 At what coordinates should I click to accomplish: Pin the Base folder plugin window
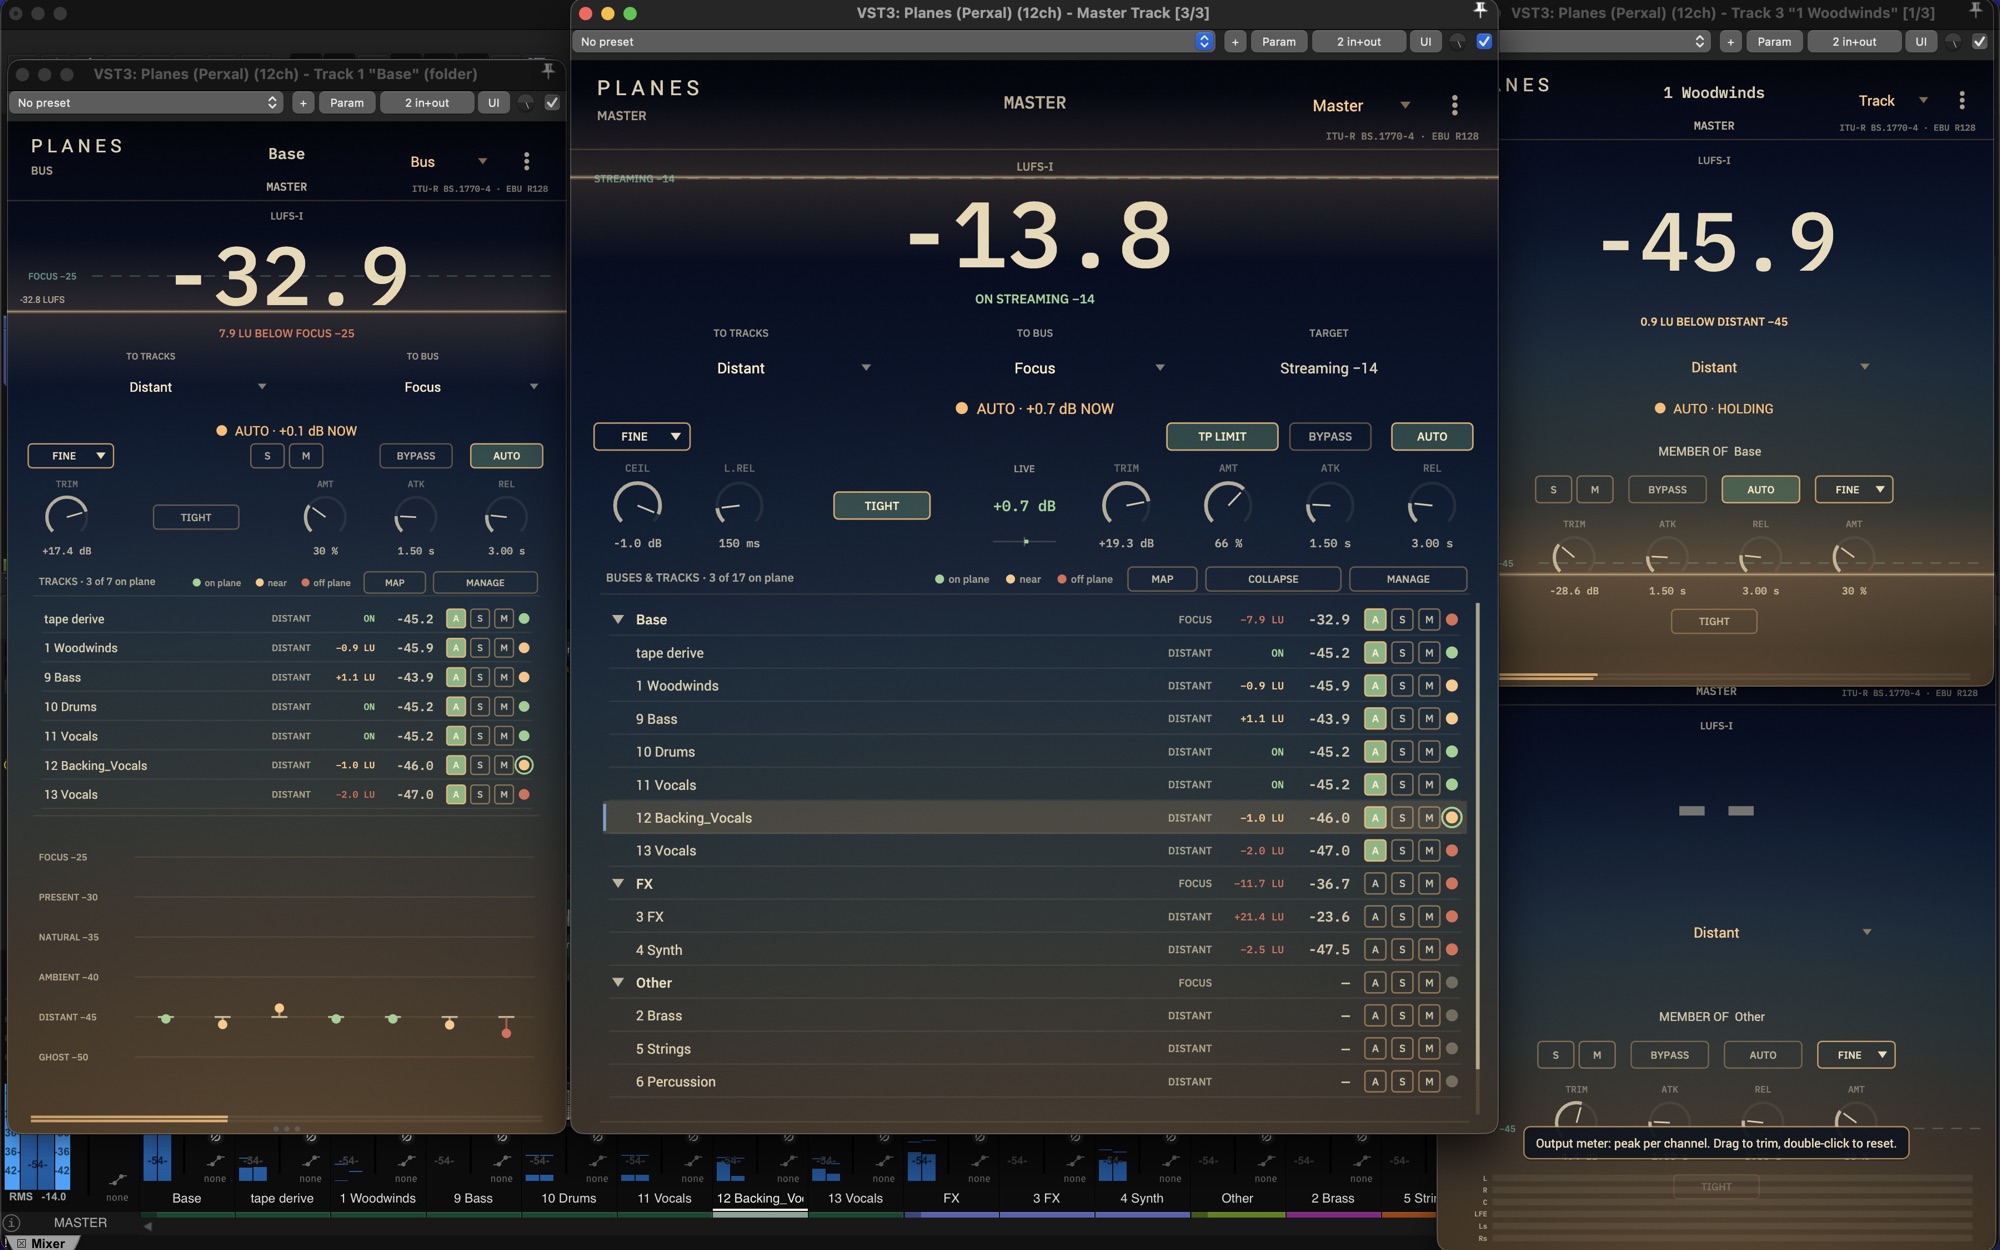[x=548, y=73]
